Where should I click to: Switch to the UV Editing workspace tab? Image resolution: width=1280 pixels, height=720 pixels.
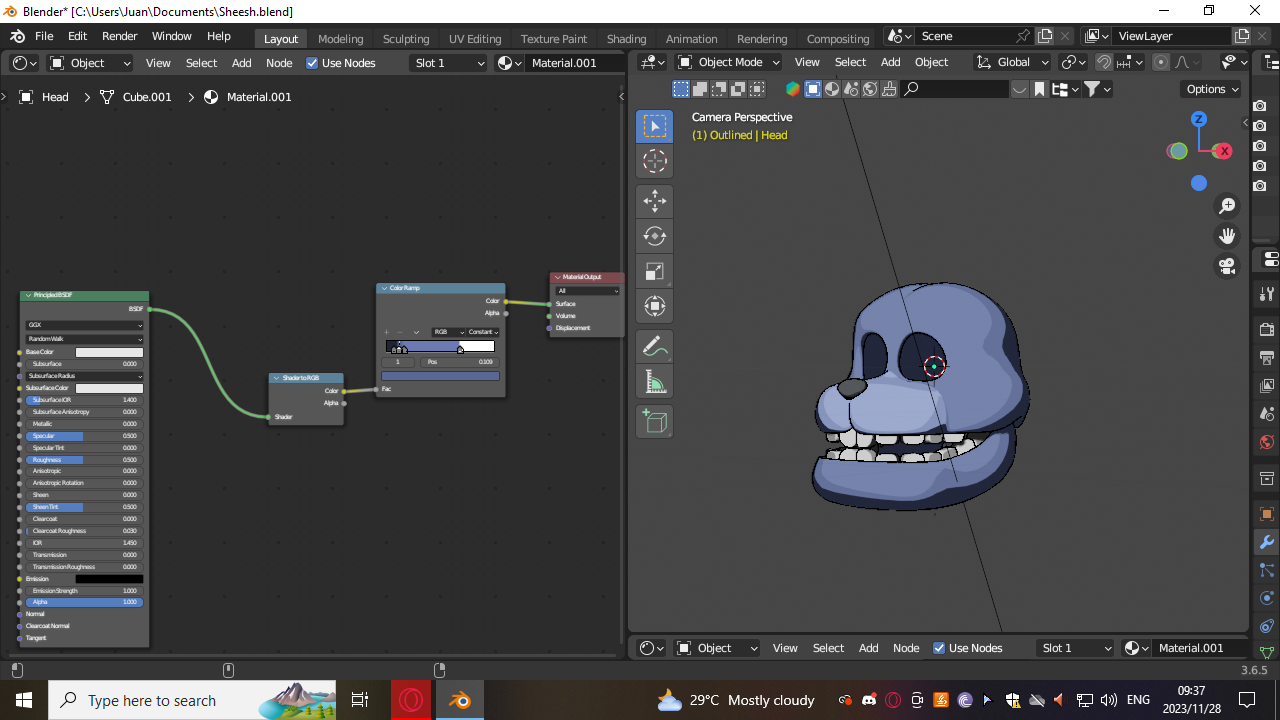(x=475, y=39)
